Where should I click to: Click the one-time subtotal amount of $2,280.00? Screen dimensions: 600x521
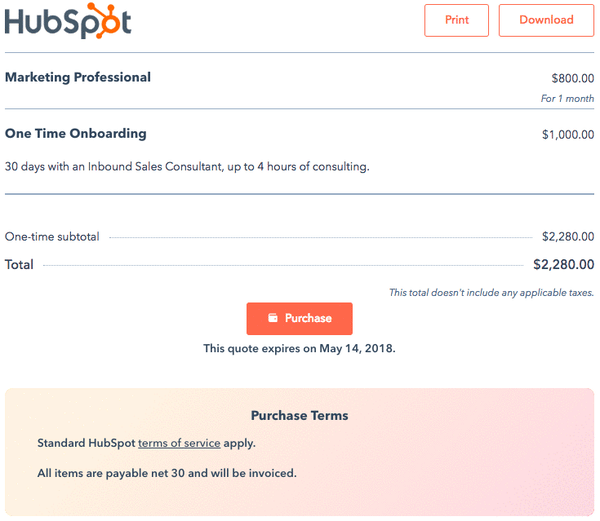tap(567, 237)
